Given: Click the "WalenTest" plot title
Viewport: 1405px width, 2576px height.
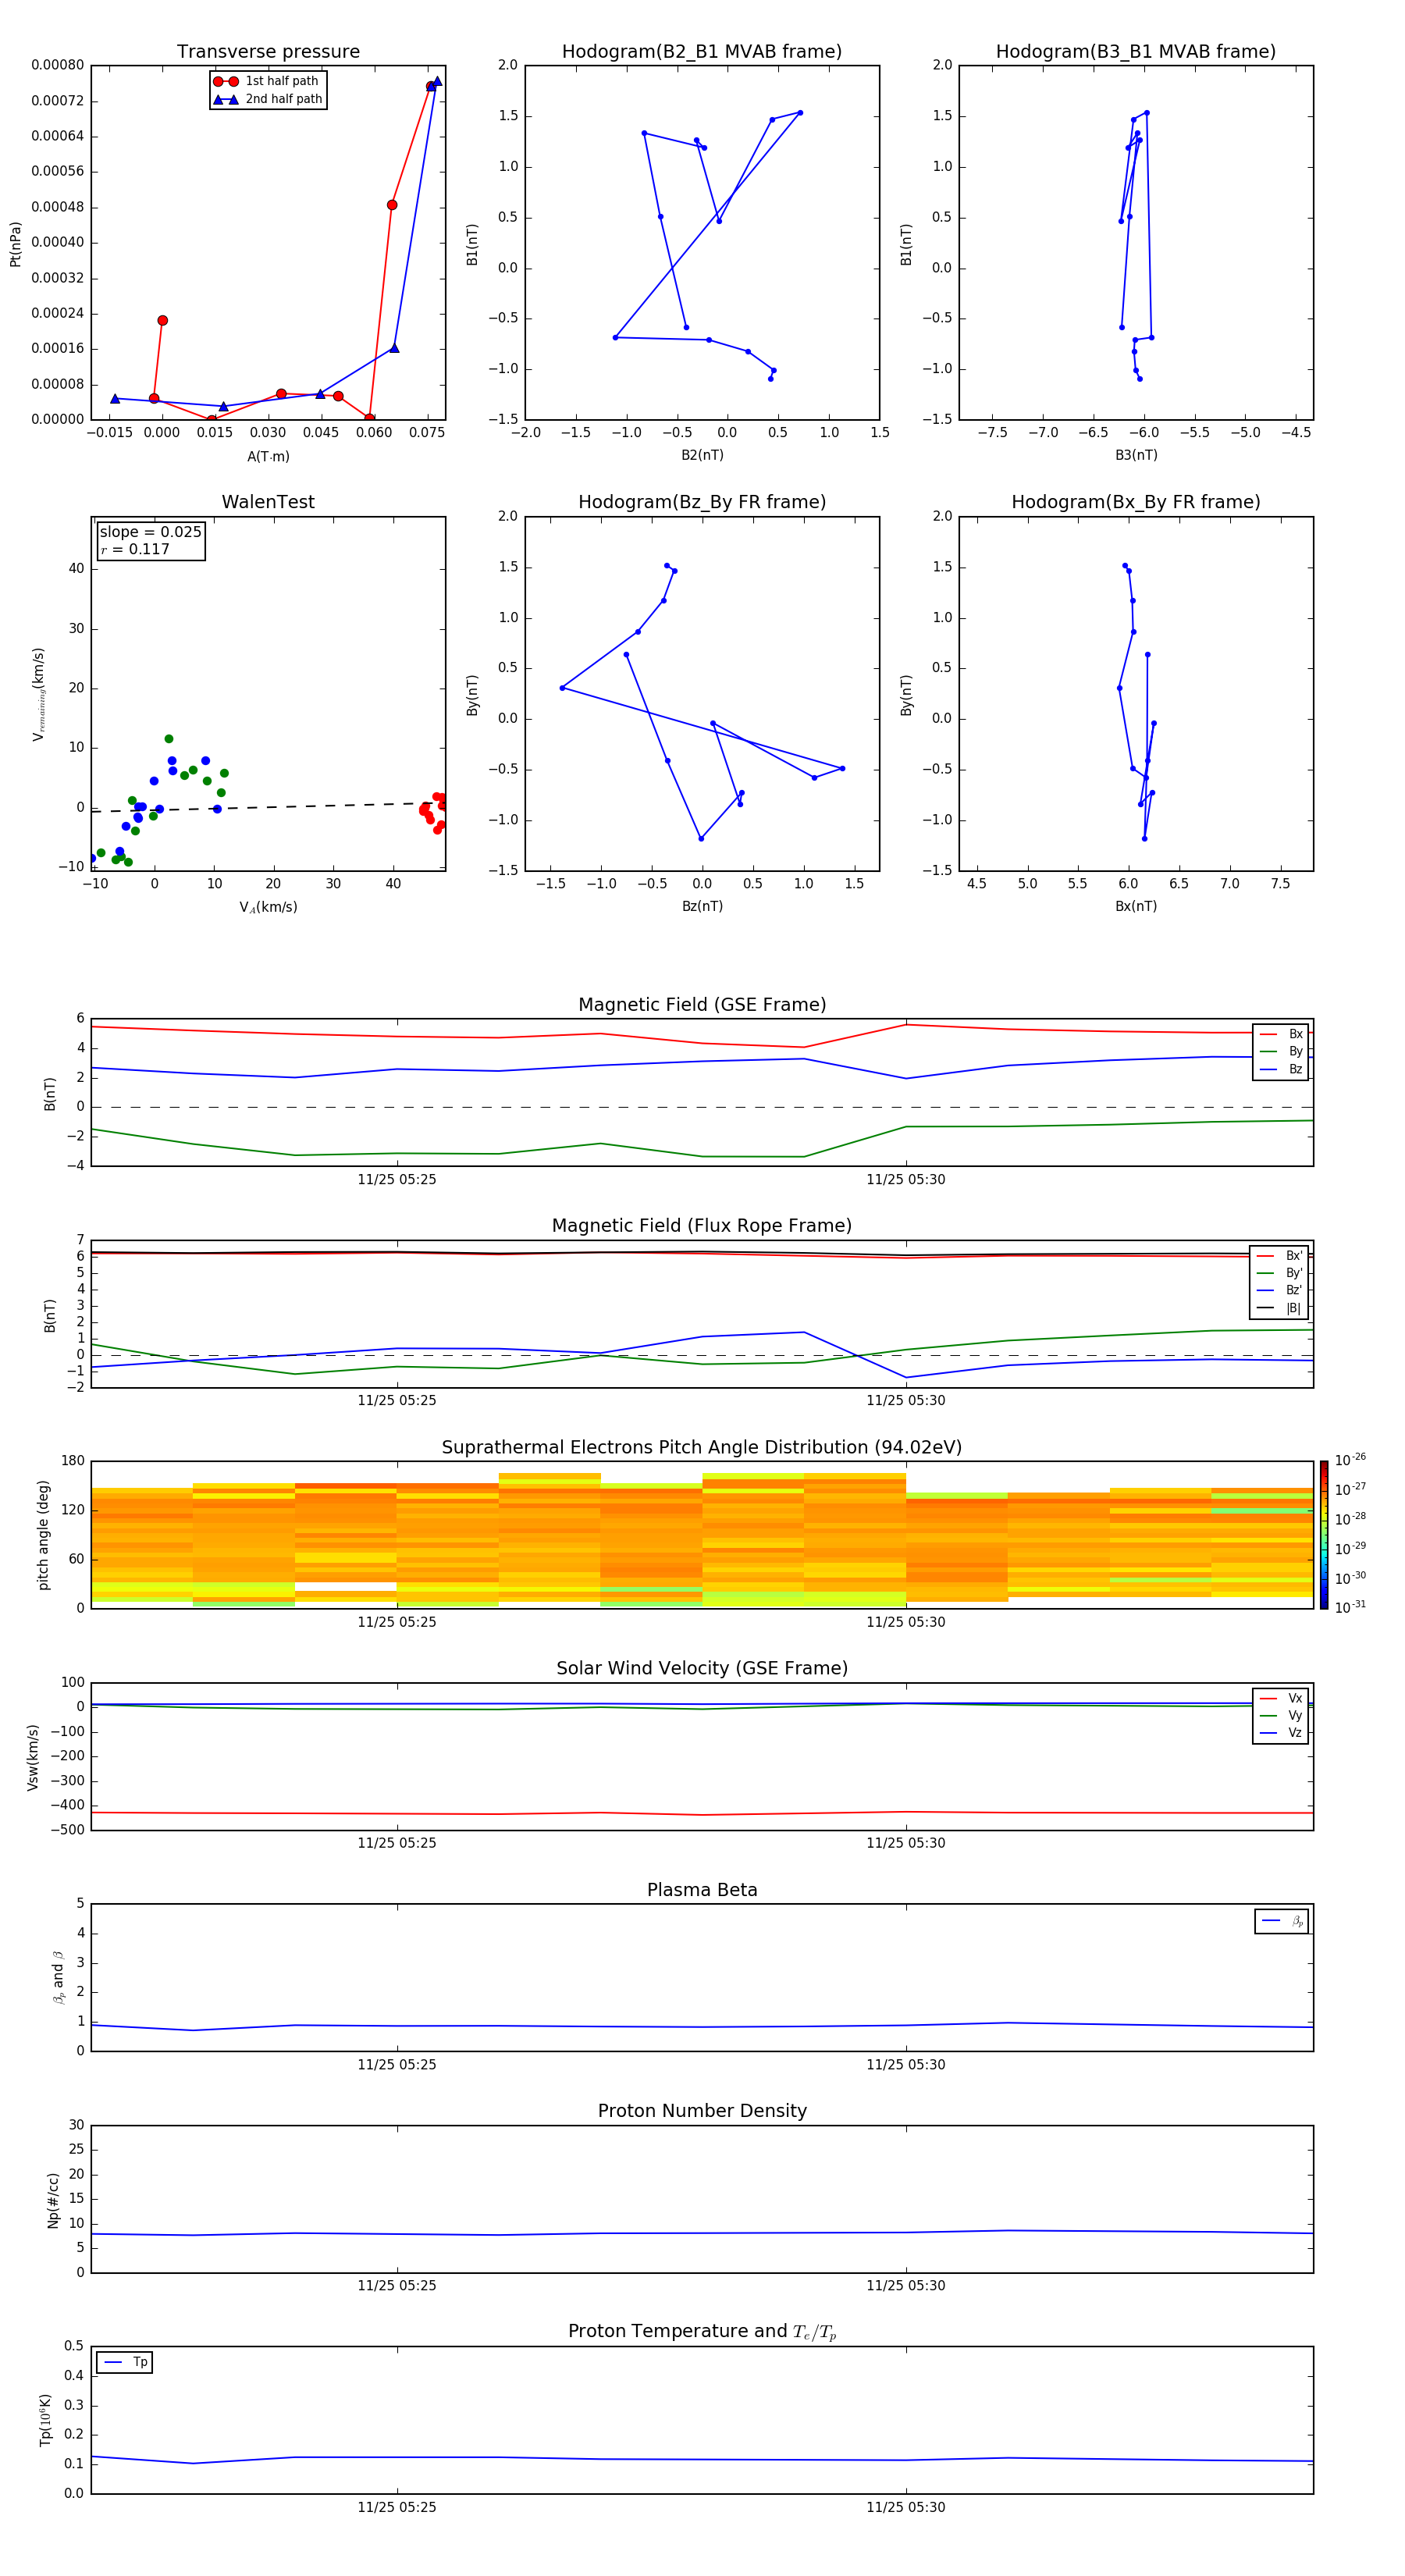Looking at the screenshot, I should [268, 502].
